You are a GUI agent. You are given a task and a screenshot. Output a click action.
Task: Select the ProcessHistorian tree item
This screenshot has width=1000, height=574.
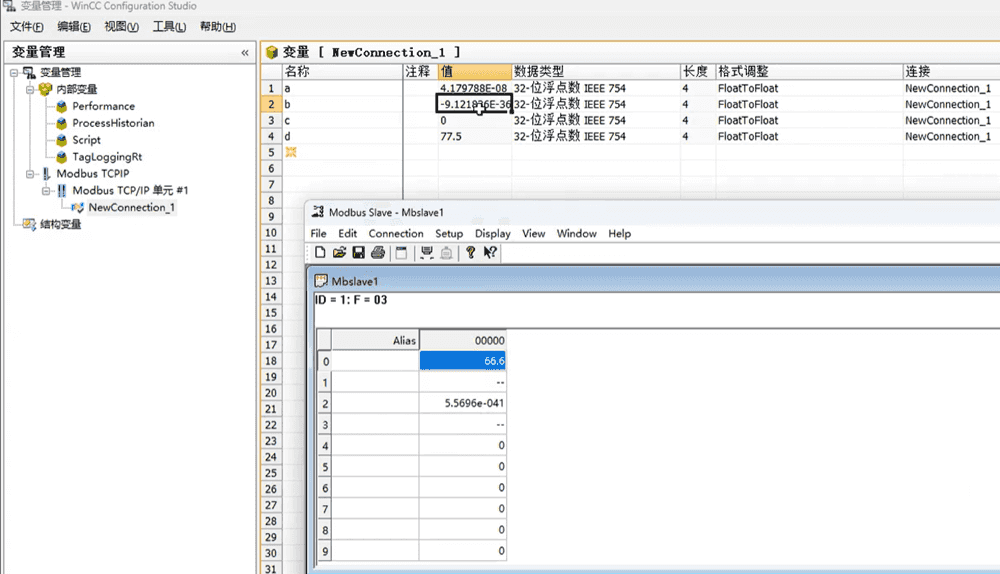pyautogui.click(x=113, y=123)
